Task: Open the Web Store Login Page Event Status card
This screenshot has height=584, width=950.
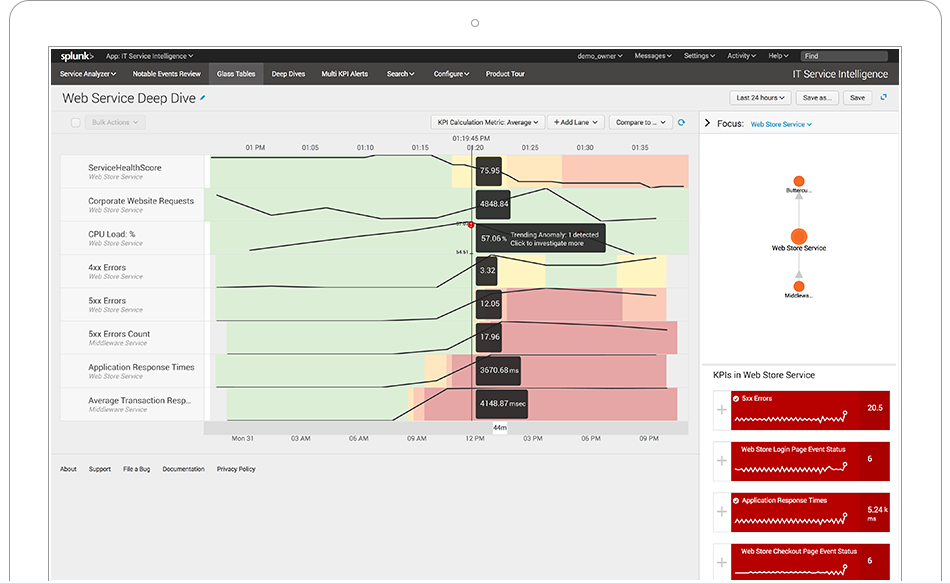Action: click(x=810, y=461)
